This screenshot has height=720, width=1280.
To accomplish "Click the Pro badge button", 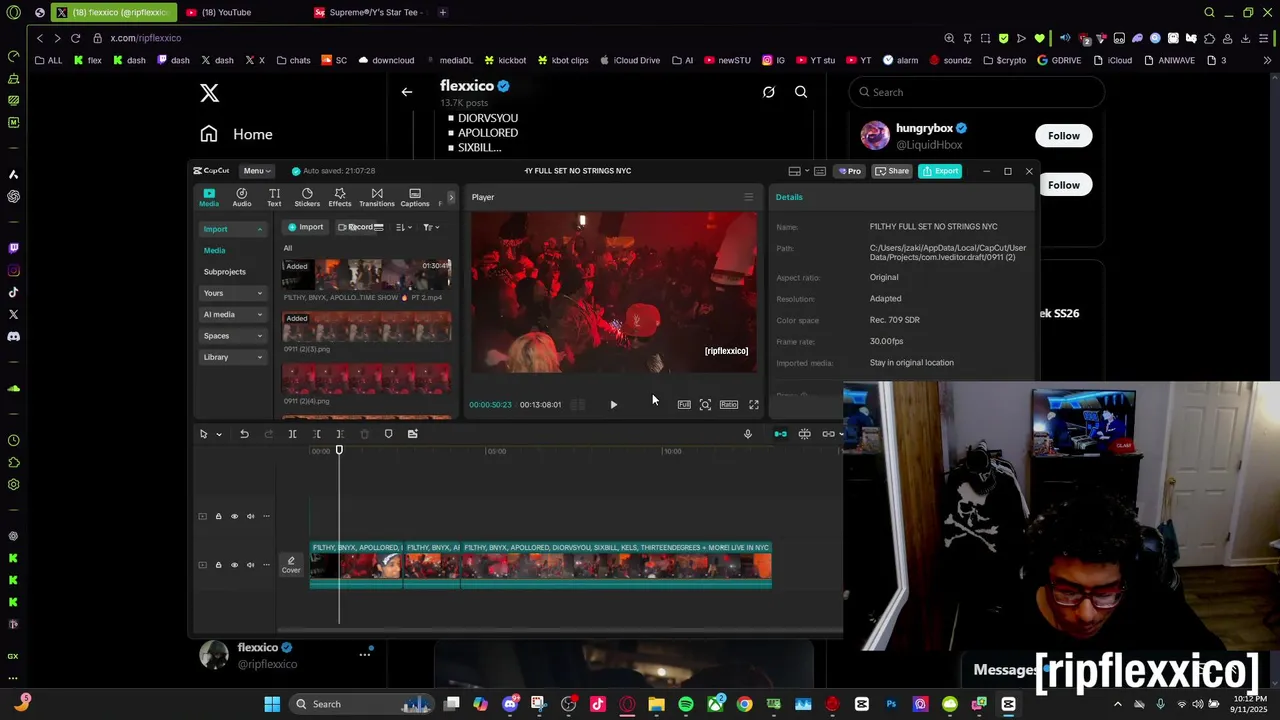I will (x=850, y=171).
